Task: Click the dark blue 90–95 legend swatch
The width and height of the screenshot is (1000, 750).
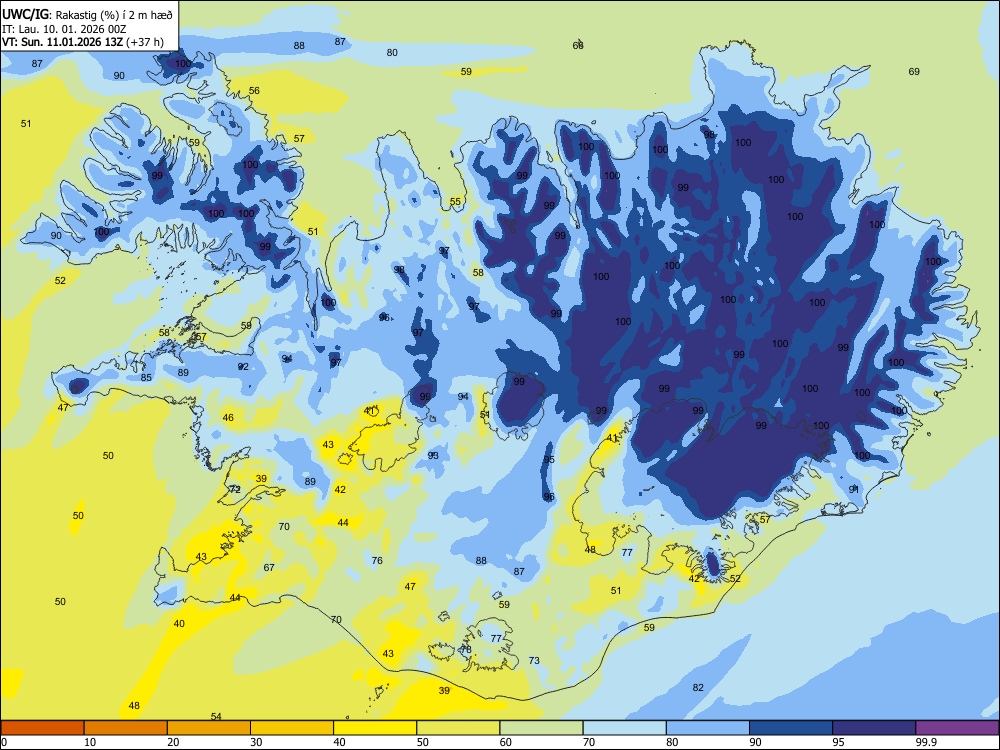Action: click(x=791, y=728)
